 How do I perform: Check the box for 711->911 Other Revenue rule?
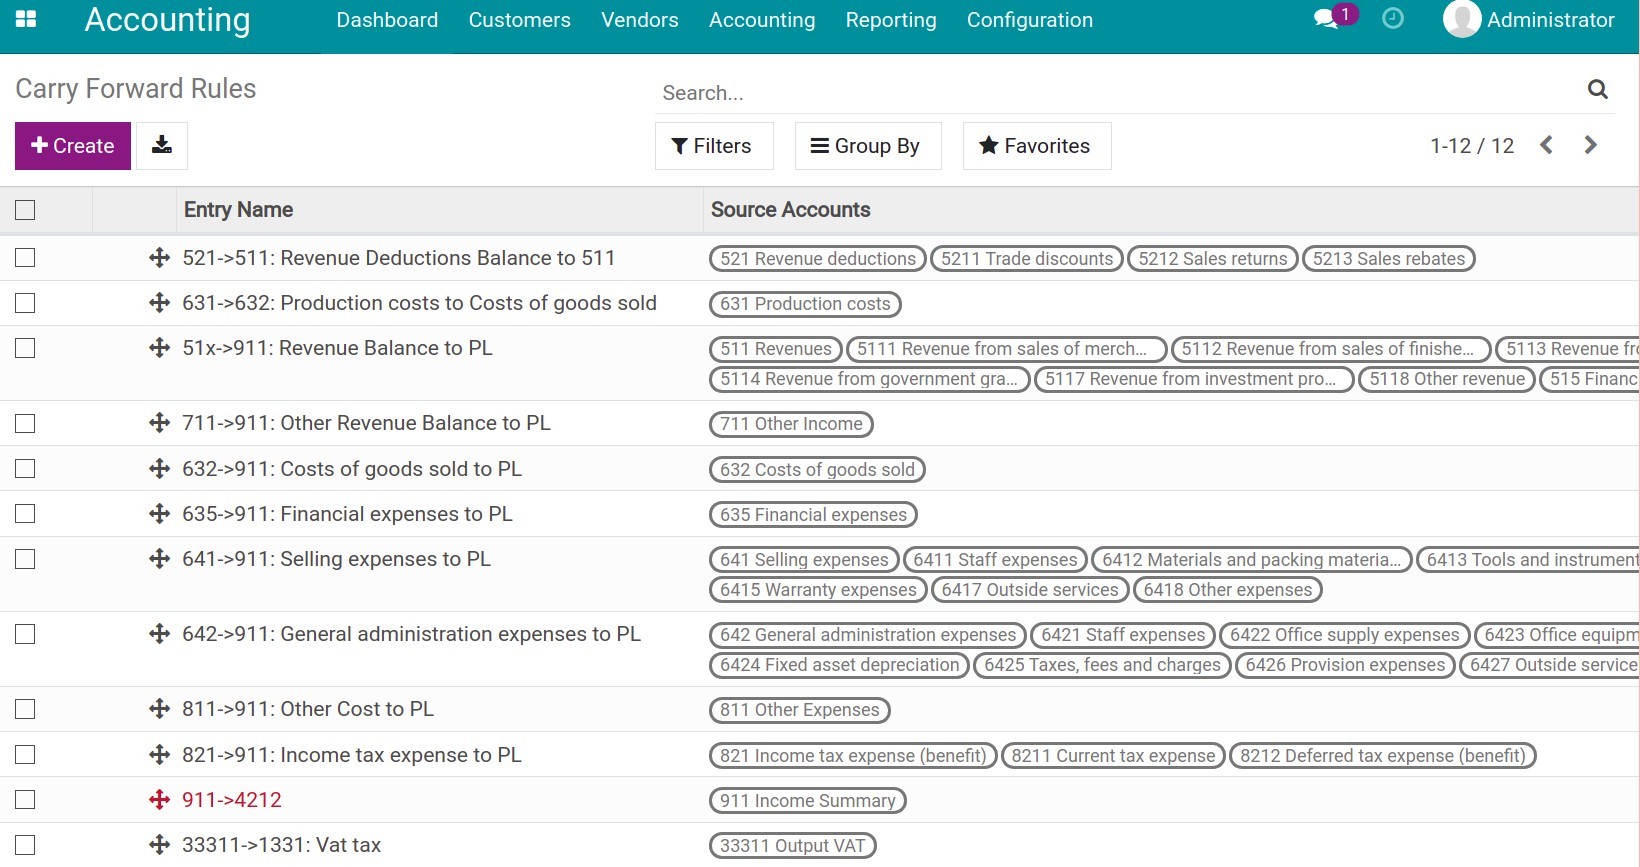25,424
